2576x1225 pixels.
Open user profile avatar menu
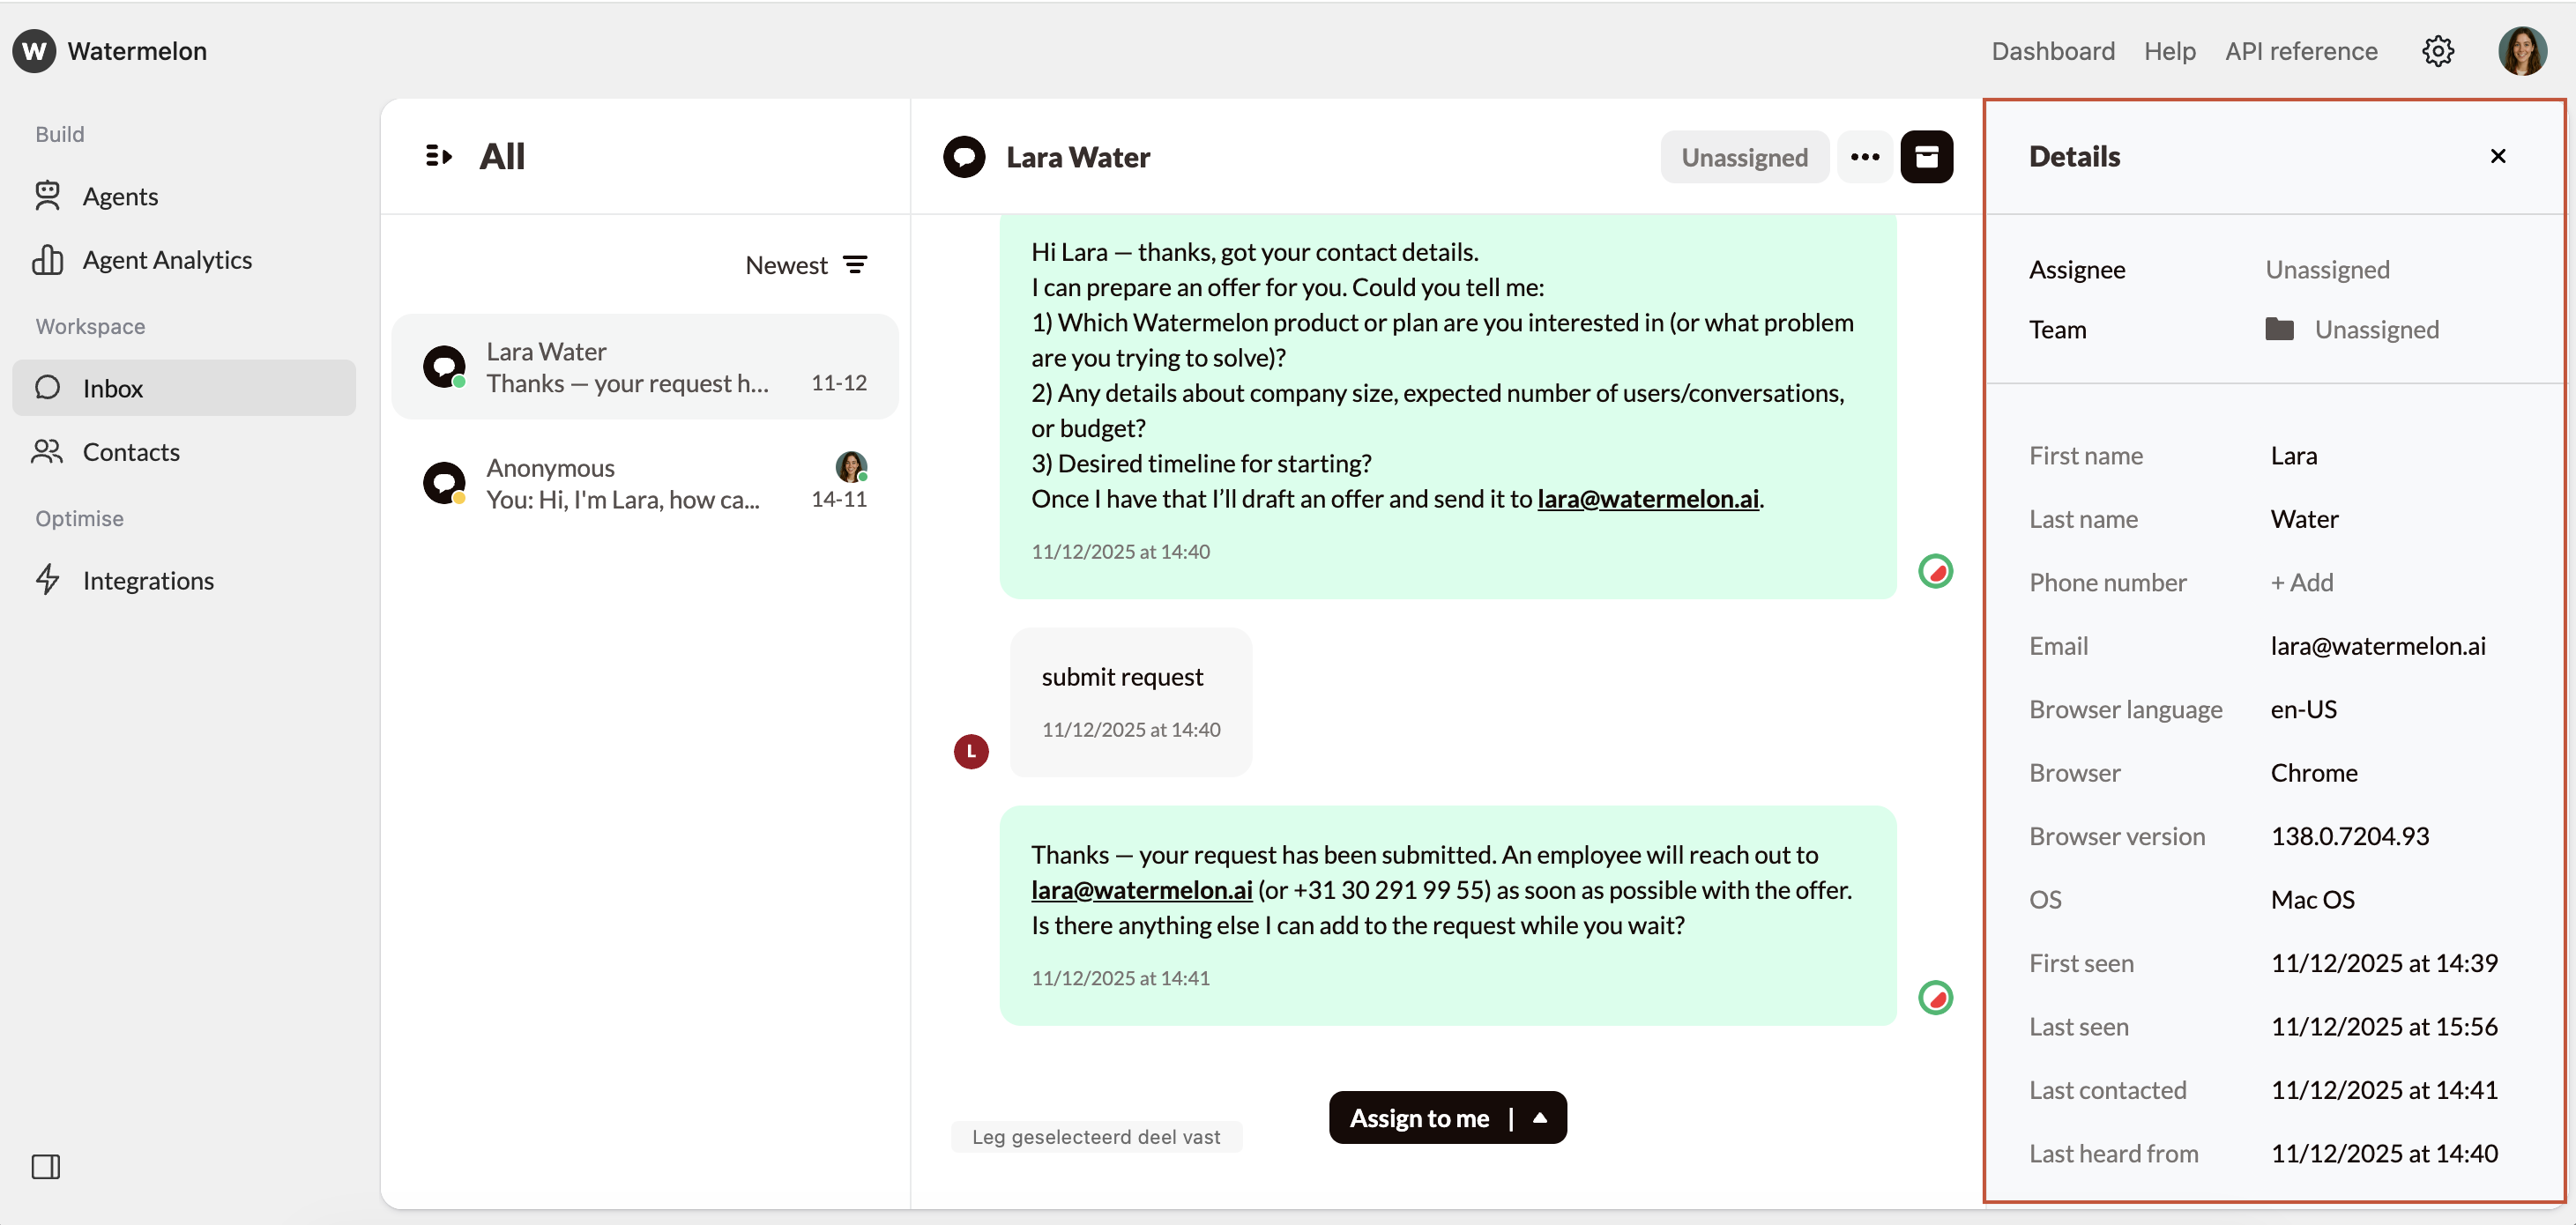click(x=2521, y=51)
